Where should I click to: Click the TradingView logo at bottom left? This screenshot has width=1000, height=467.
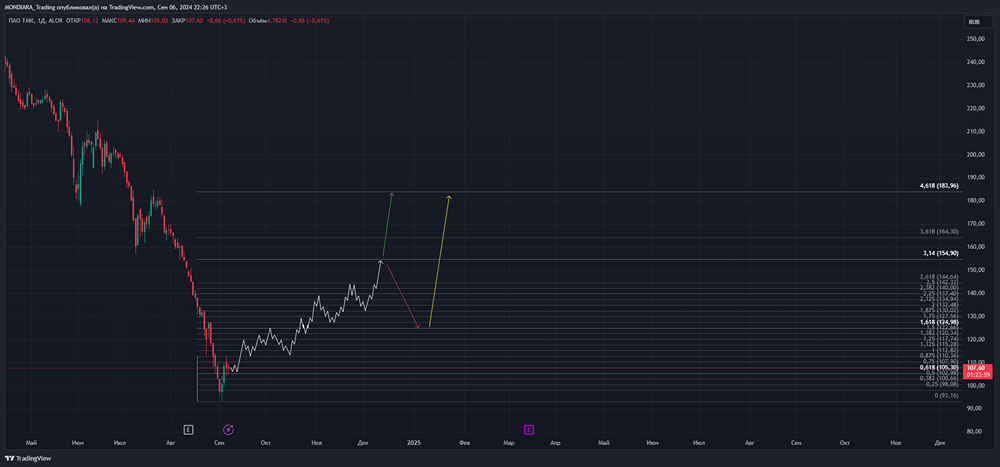coord(28,458)
